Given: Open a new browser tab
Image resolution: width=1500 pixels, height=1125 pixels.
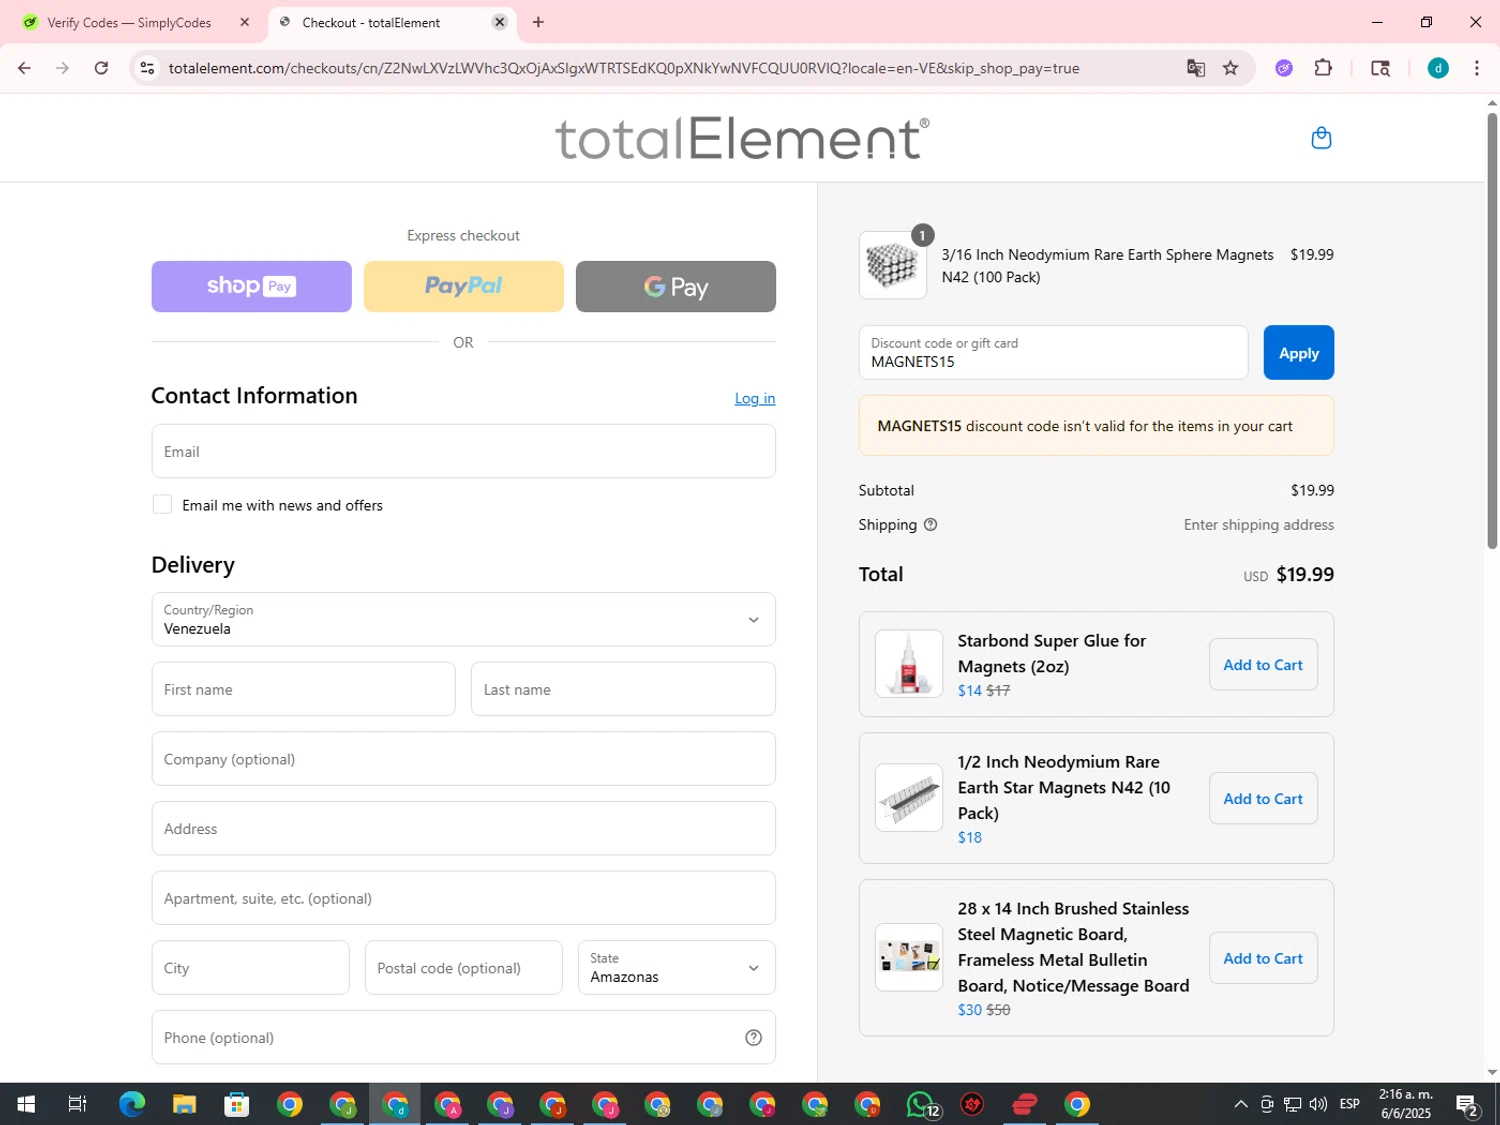Looking at the screenshot, I should click(x=538, y=22).
